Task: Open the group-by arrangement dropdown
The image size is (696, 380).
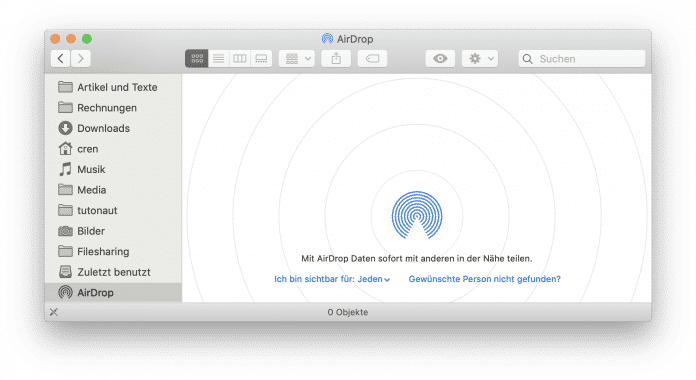Action: tap(297, 59)
